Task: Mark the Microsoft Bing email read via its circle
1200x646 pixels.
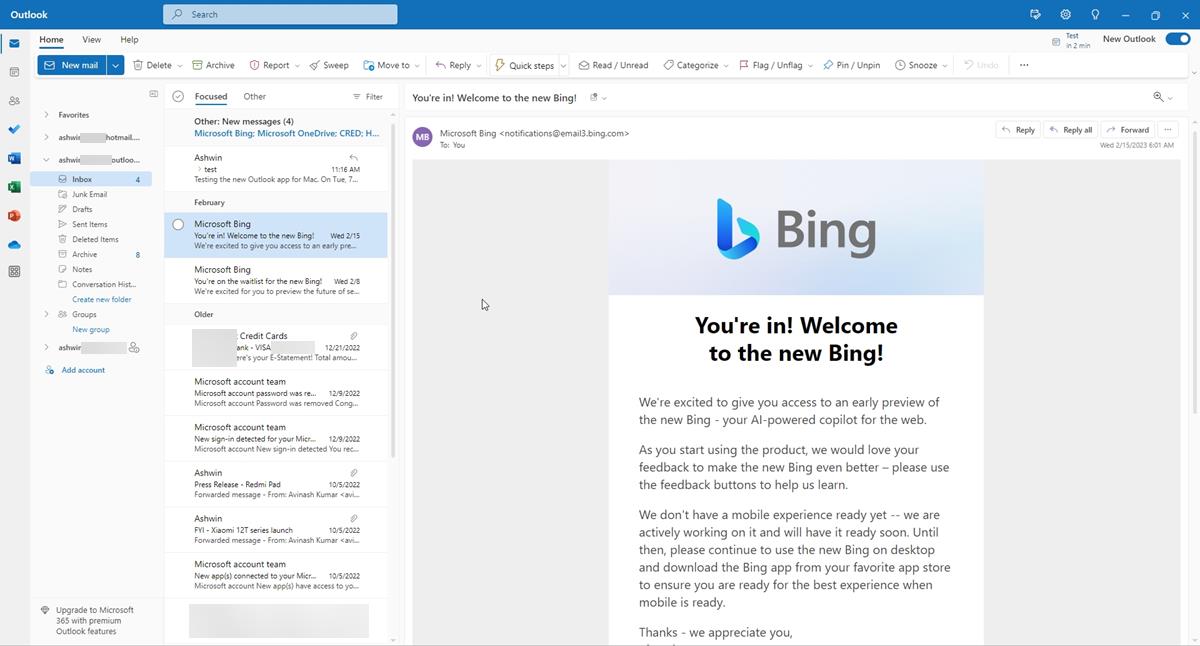Action: 178,224
